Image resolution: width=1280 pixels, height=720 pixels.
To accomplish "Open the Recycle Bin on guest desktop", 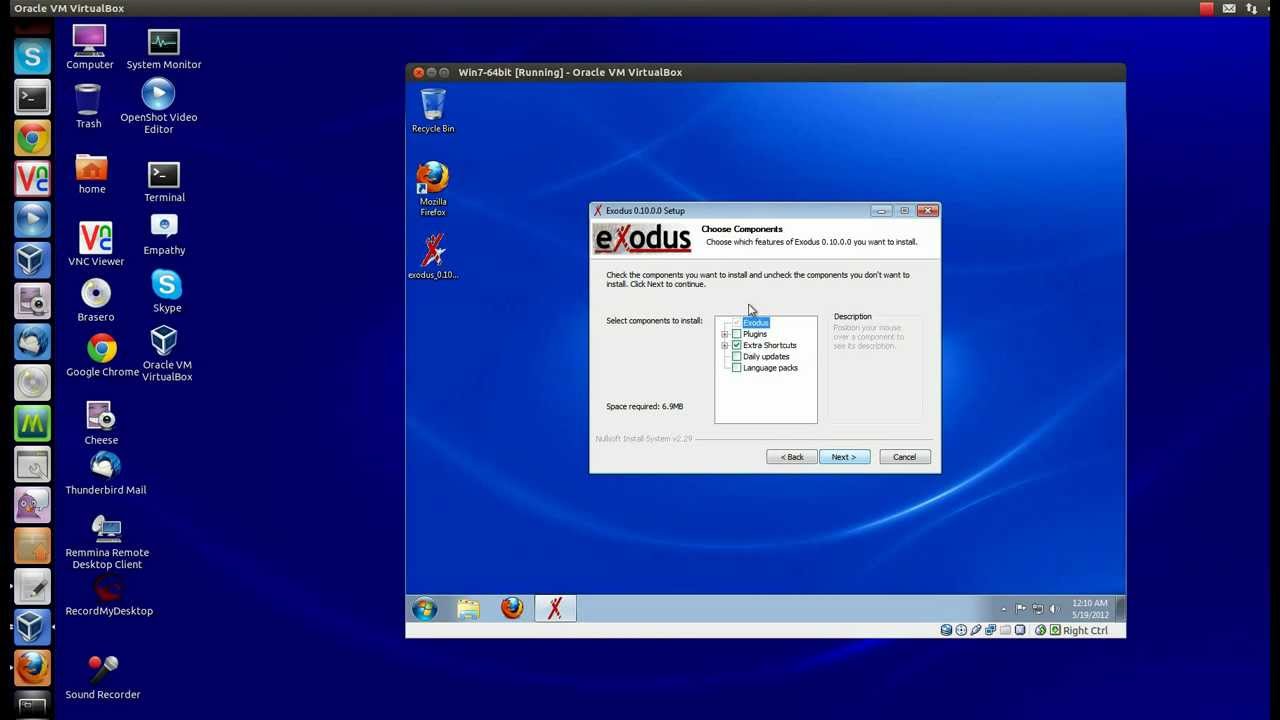I will click(x=433, y=111).
